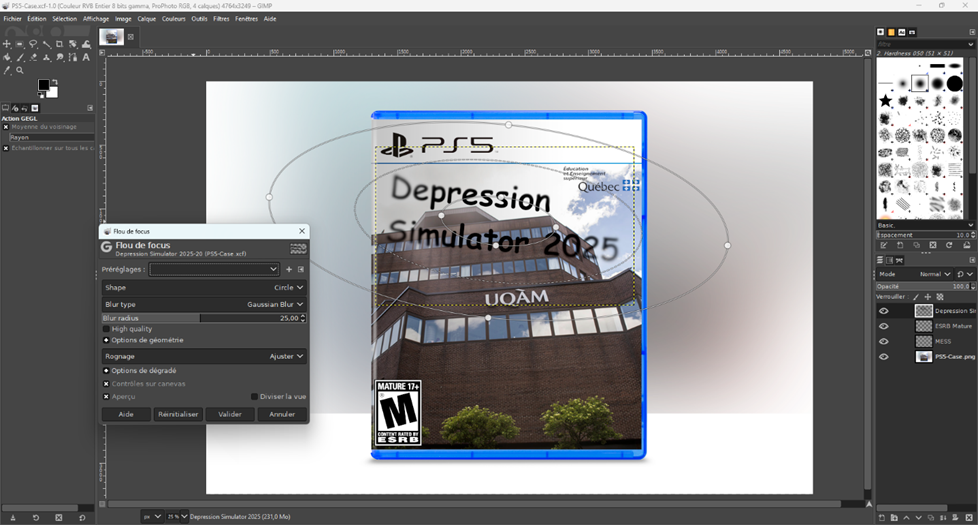Click the Blur radius slider

click(x=200, y=318)
